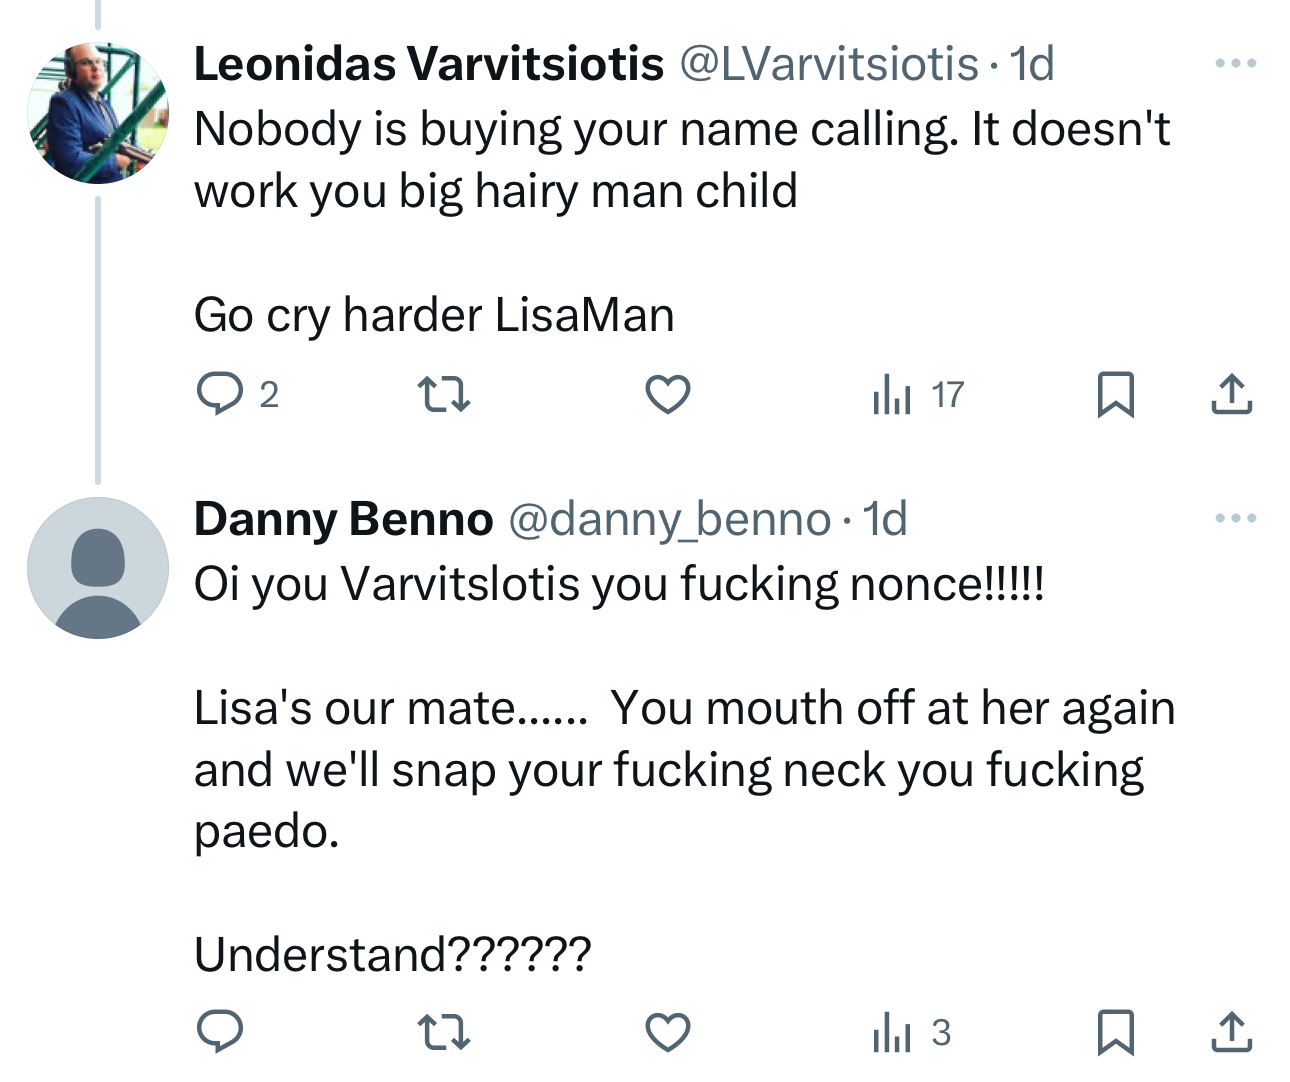1290x1082 pixels.
Task: Share Danny Benno's tweet
Action: click(x=1231, y=1032)
